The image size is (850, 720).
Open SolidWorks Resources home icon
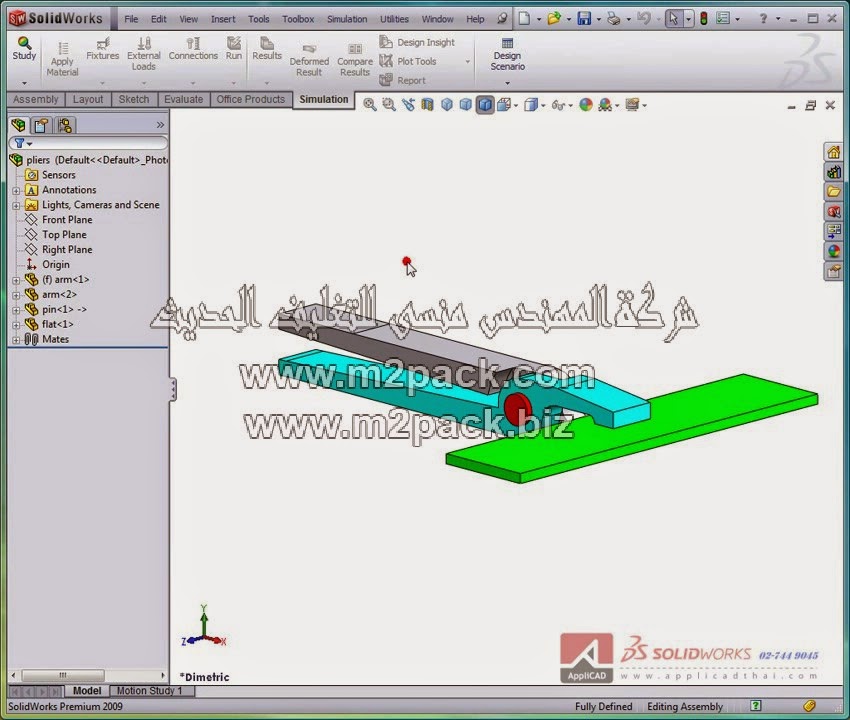[x=834, y=152]
